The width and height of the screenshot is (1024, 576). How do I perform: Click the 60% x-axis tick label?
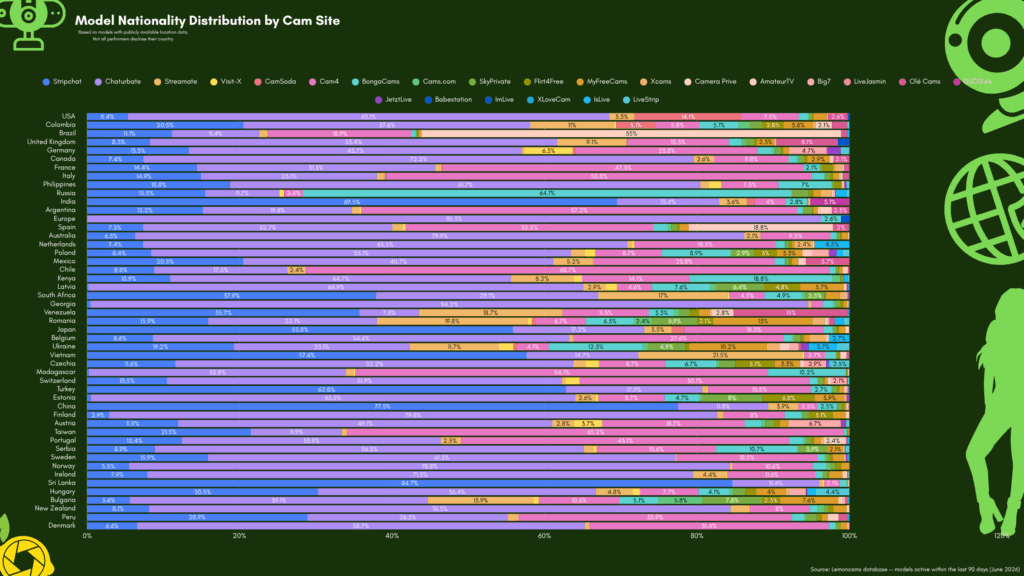[x=545, y=536]
